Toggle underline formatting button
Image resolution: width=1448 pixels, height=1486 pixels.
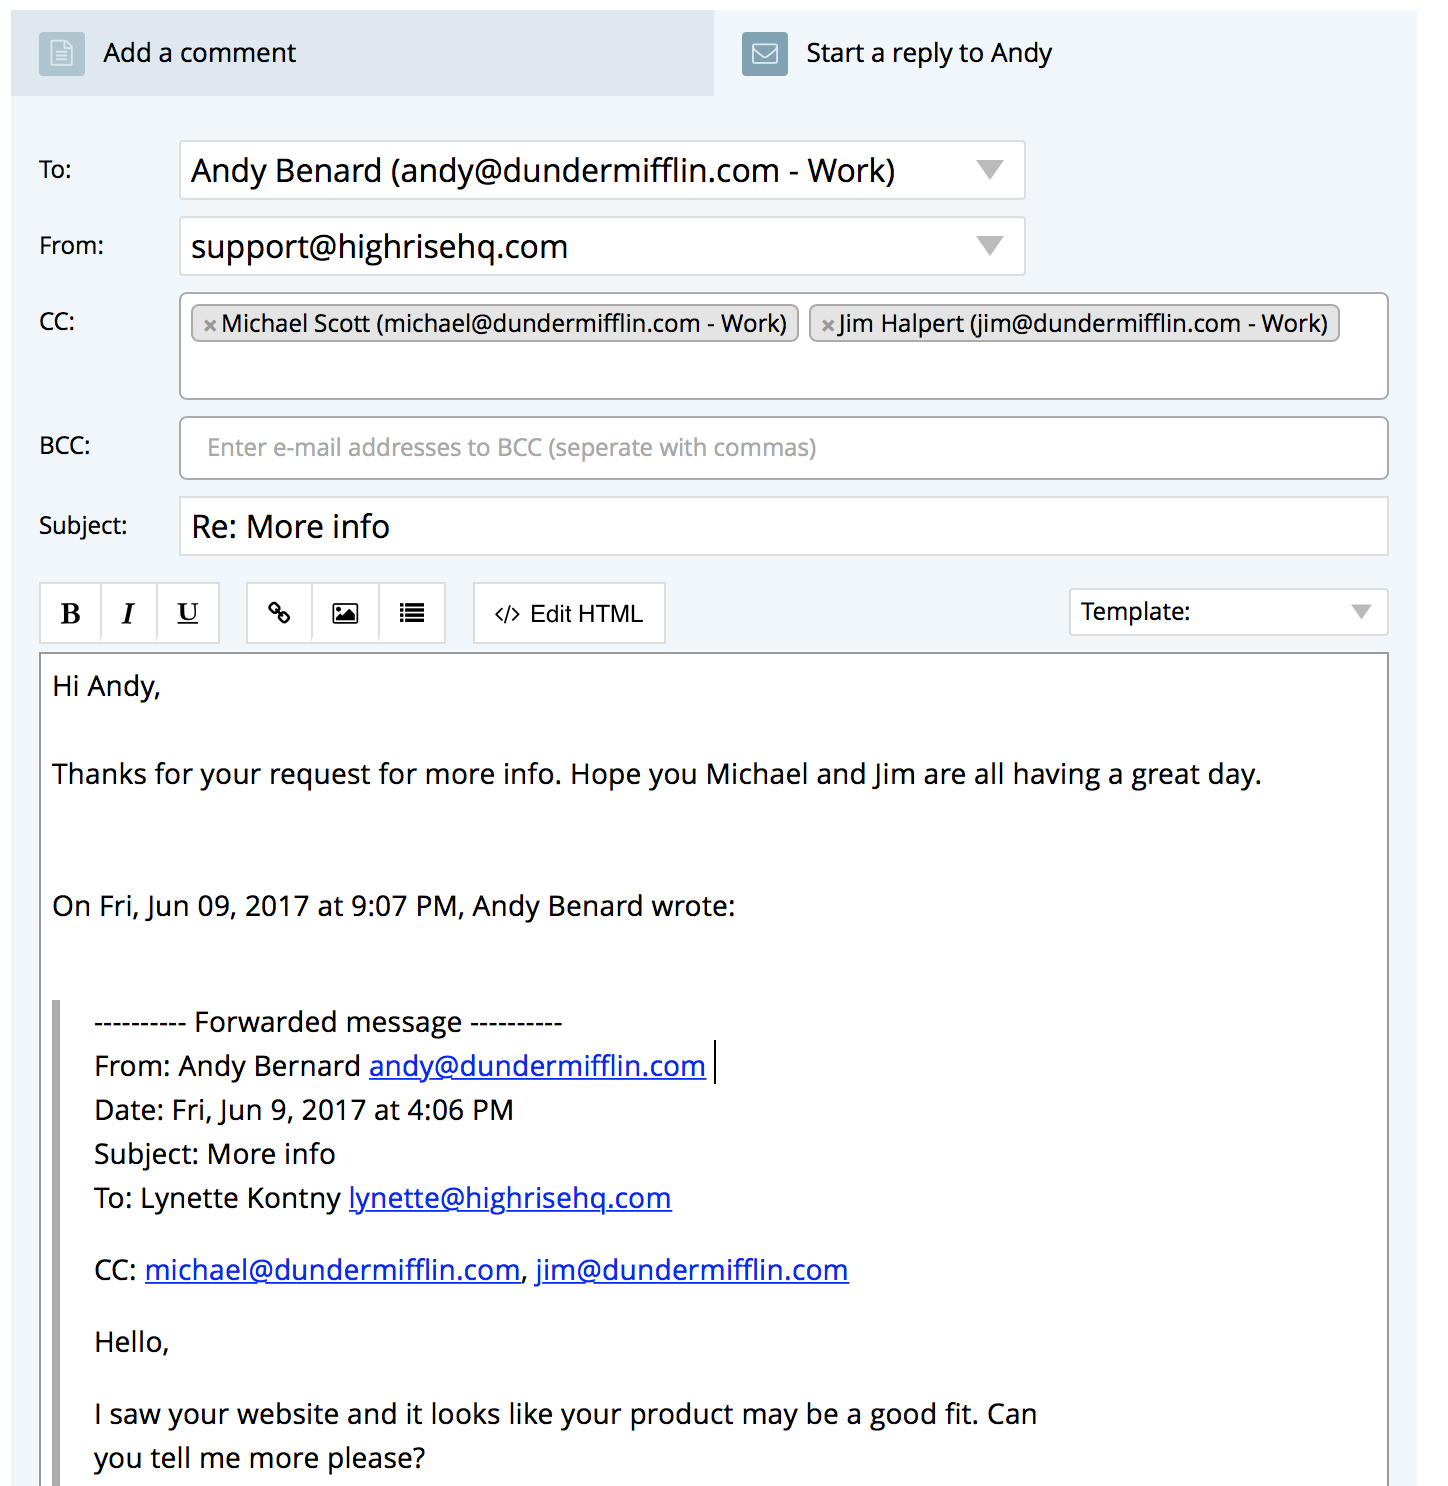187,613
